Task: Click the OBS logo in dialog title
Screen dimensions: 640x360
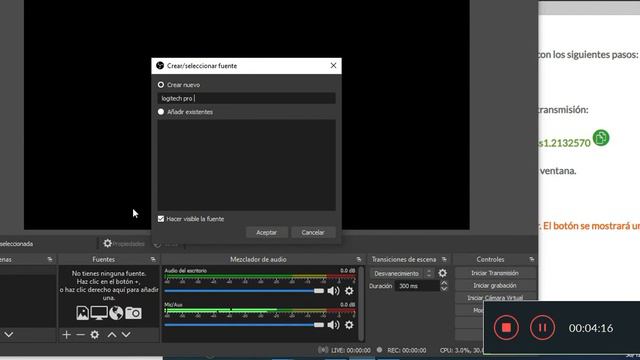Action: pyautogui.click(x=160, y=65)
